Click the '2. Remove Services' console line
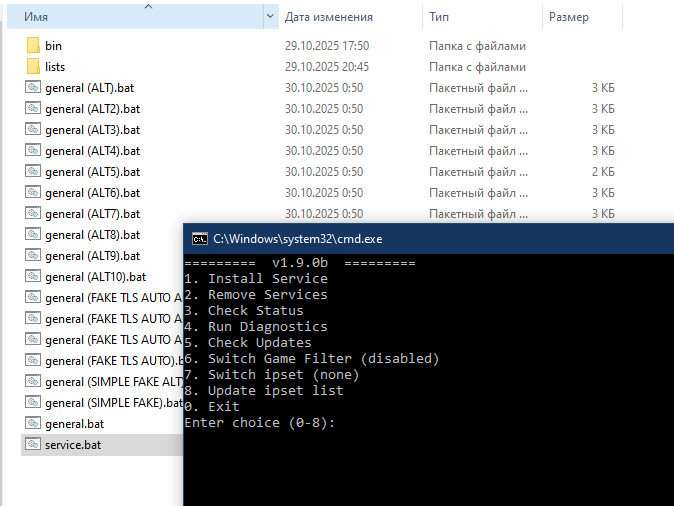 click(256, 295)
